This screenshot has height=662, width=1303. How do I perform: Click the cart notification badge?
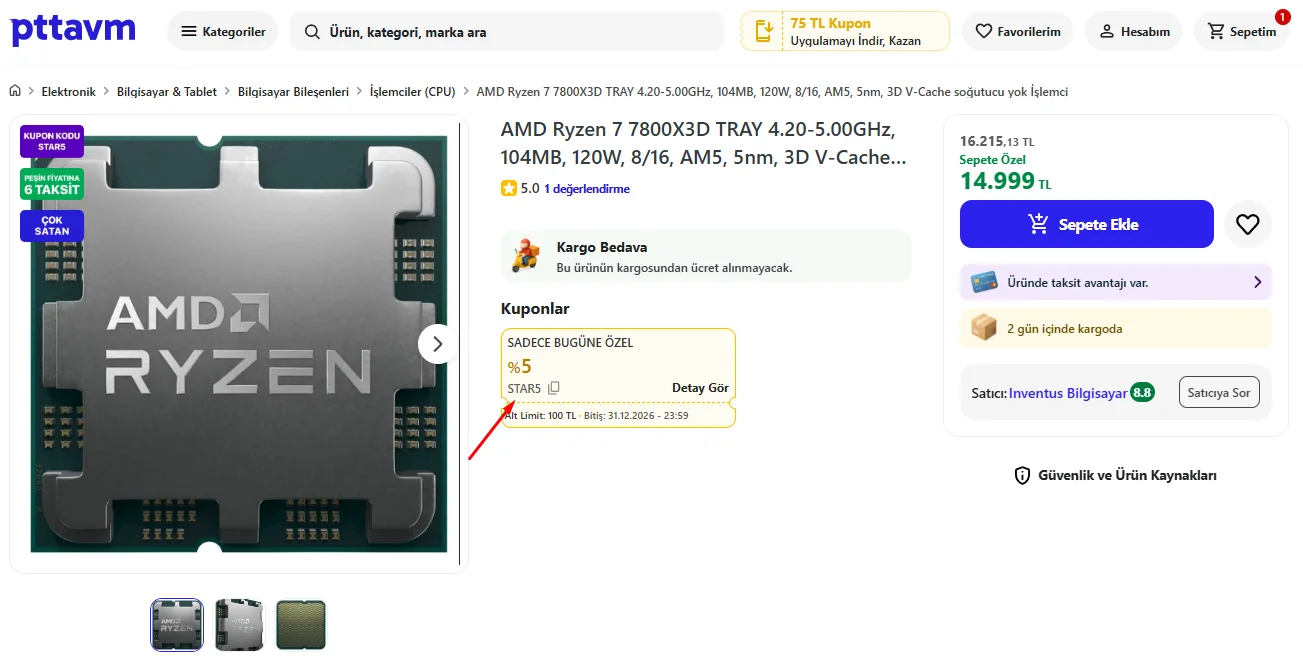coord(1282,17)
